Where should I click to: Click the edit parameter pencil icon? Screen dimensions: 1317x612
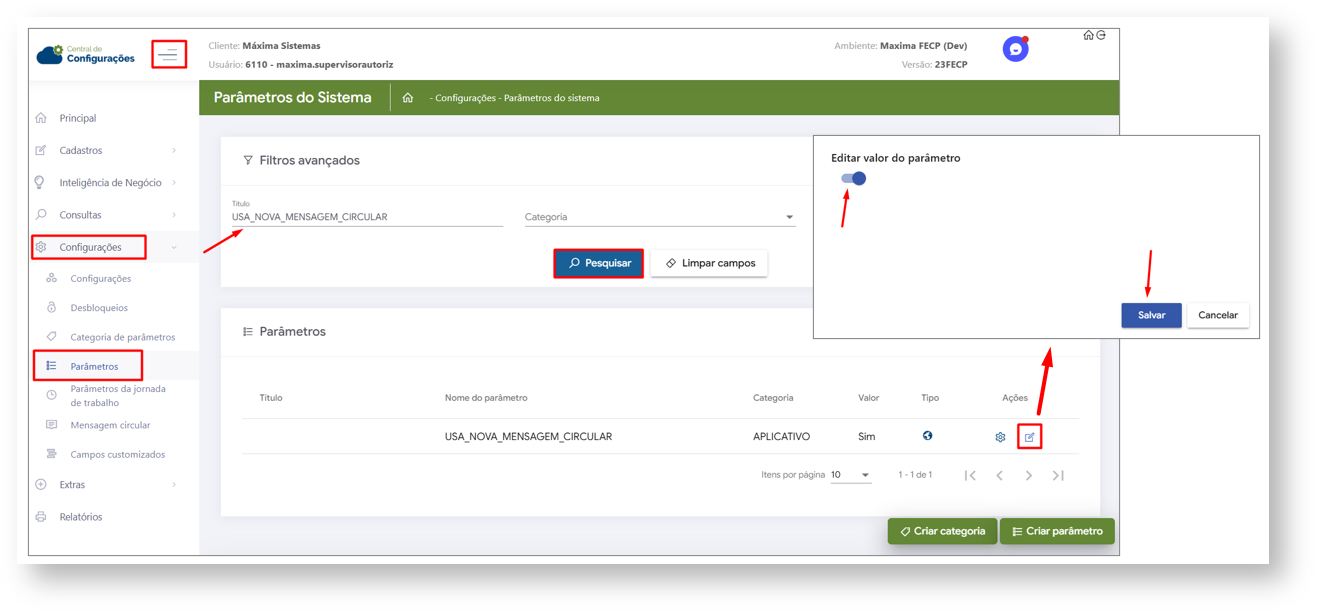point(1029,437)
